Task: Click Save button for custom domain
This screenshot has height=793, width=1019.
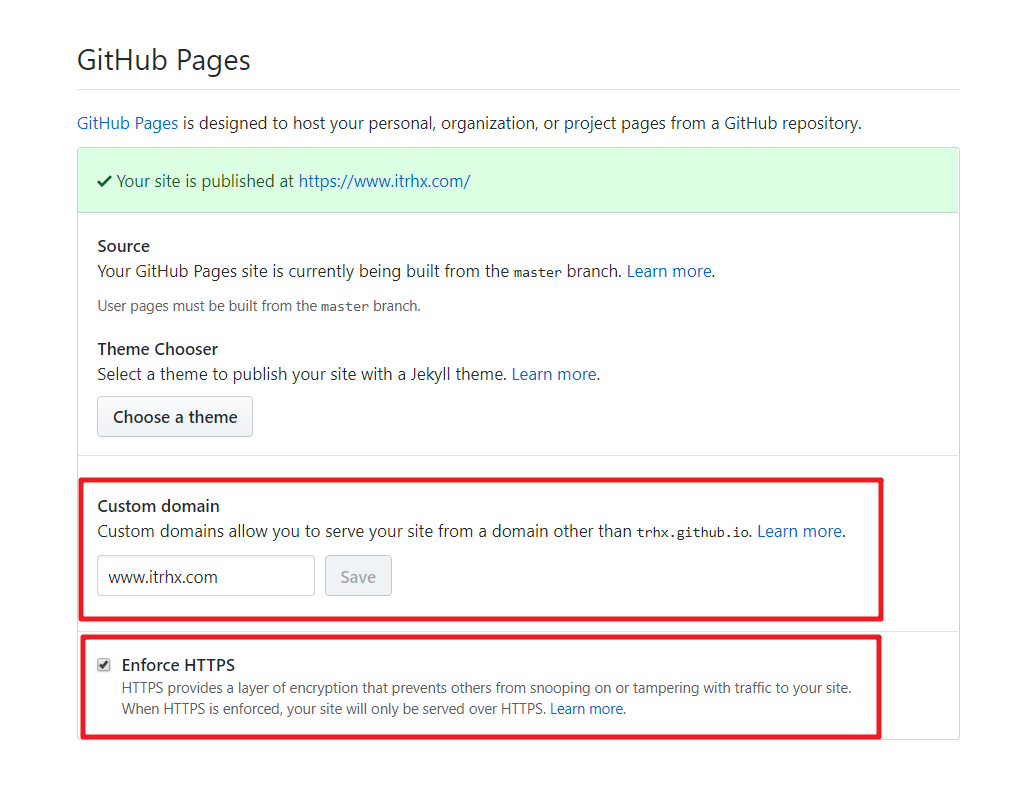Action: (358, 576)
